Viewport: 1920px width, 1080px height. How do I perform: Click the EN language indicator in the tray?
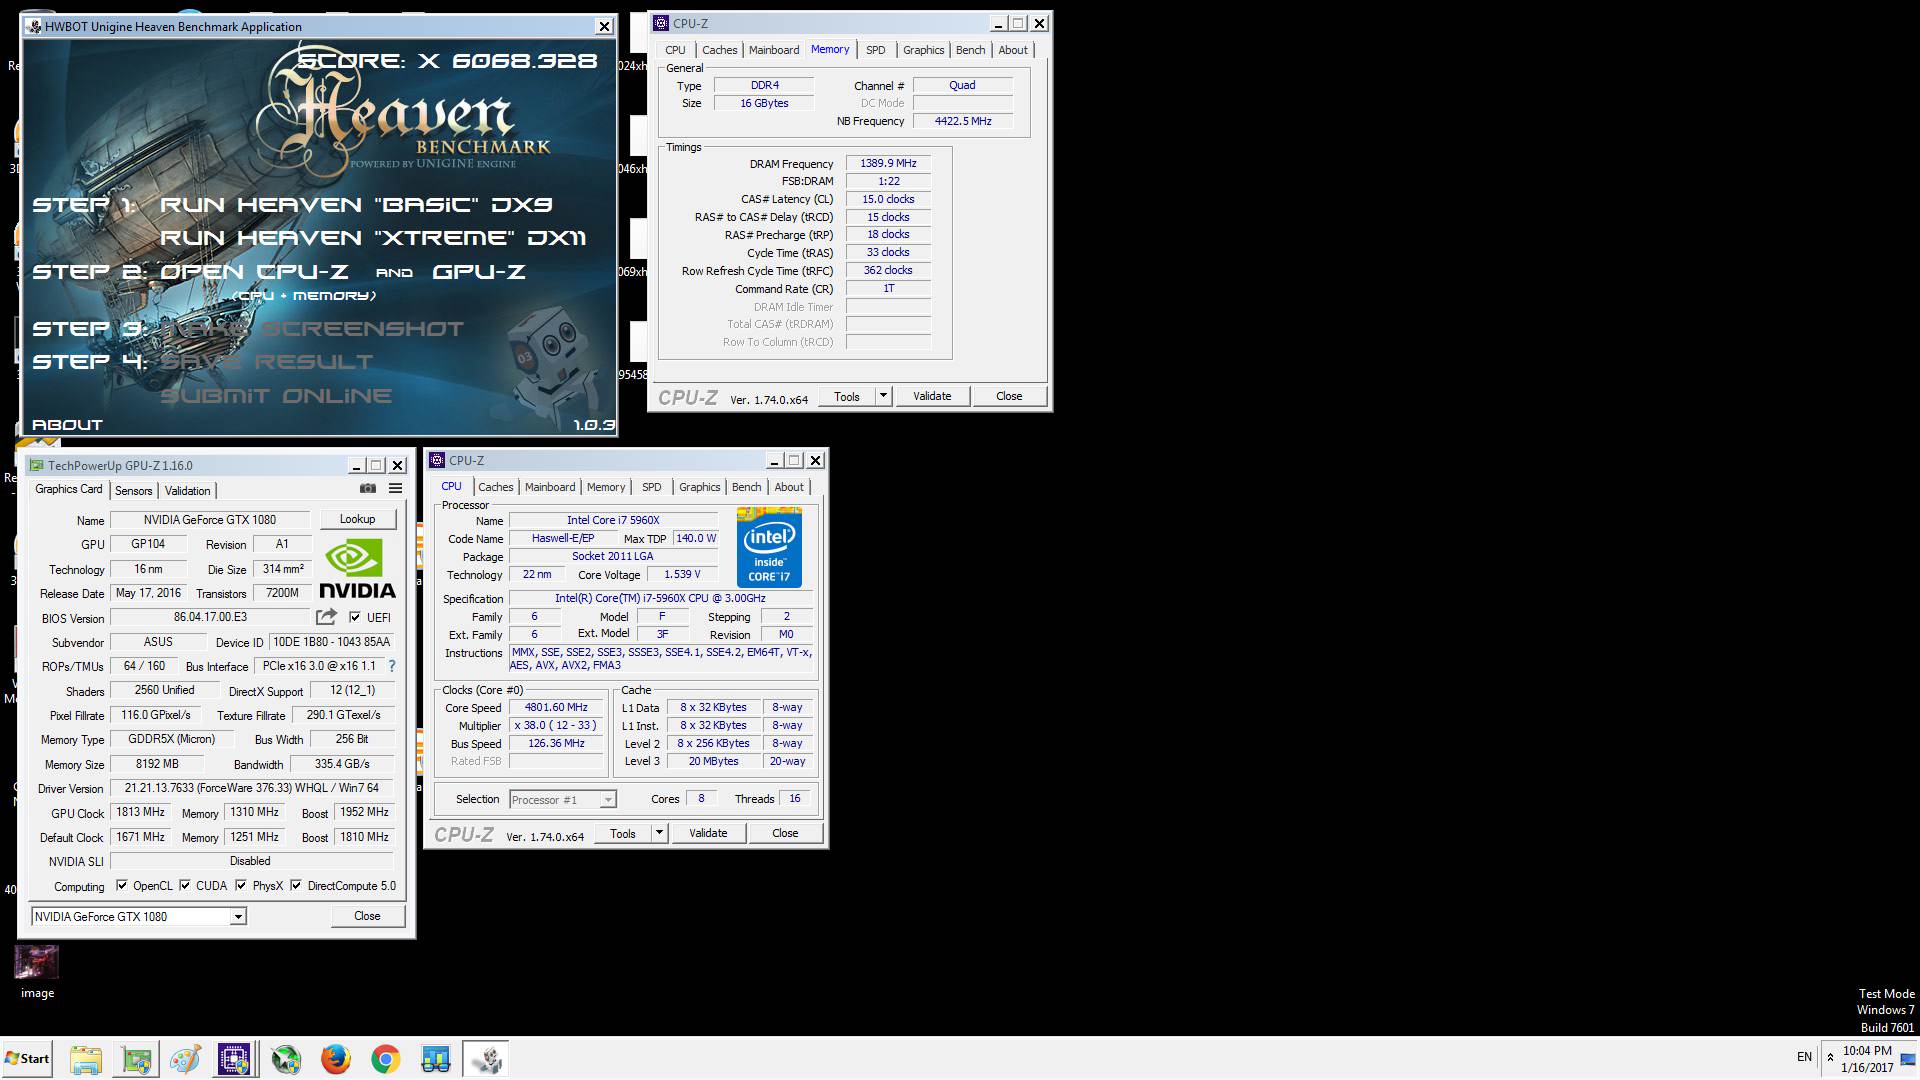[x=1804, y=1057]
